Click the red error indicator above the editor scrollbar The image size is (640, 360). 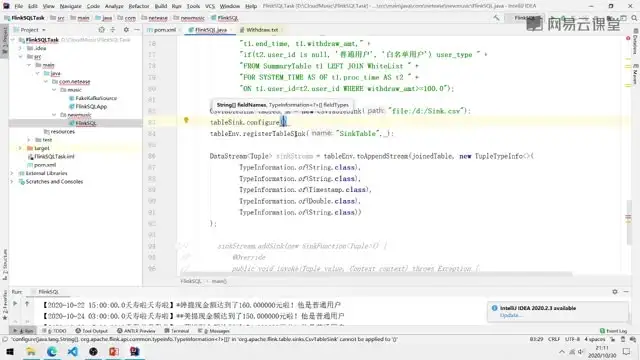coord(628,38)
